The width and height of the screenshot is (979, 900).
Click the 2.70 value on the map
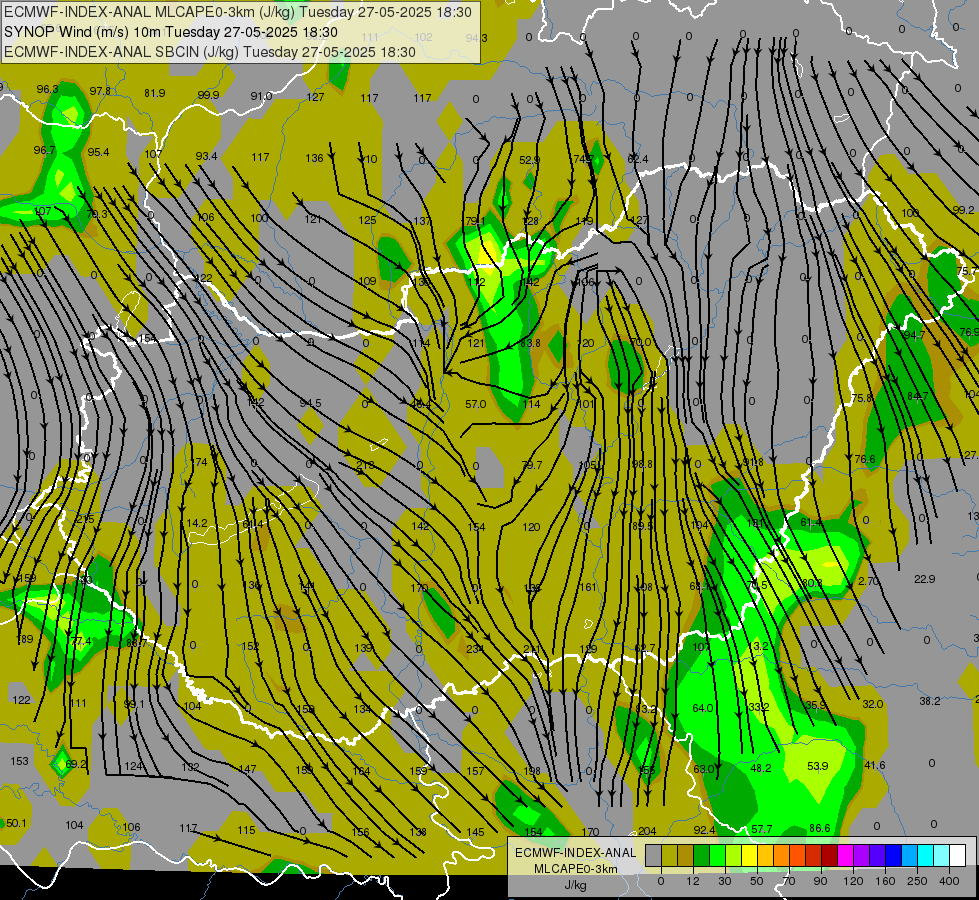point(868,581)
